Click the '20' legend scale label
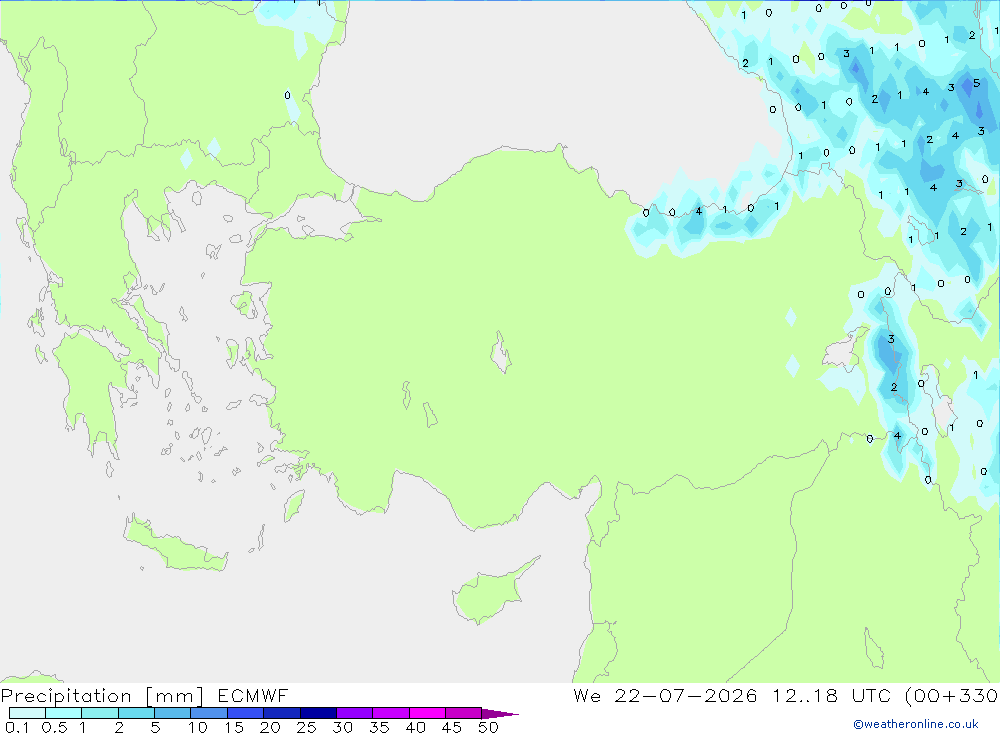Viewport: 1000px width, 733px height. click(270, 727)
